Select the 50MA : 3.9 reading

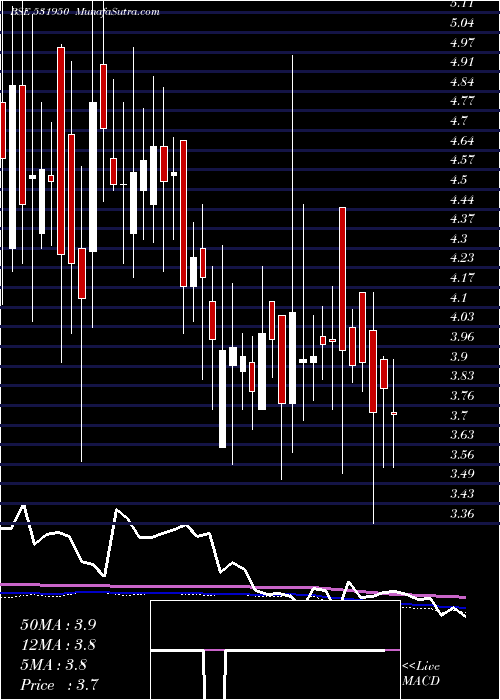tap(58, 624)
